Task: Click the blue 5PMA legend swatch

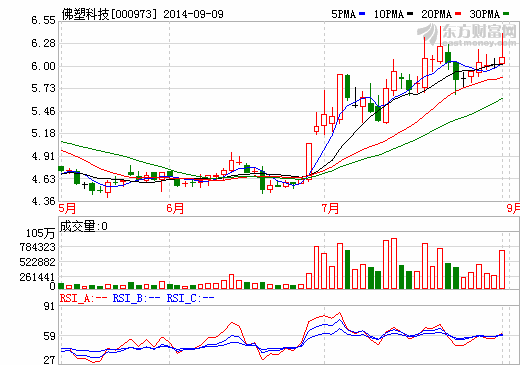Action: (362, 14)
